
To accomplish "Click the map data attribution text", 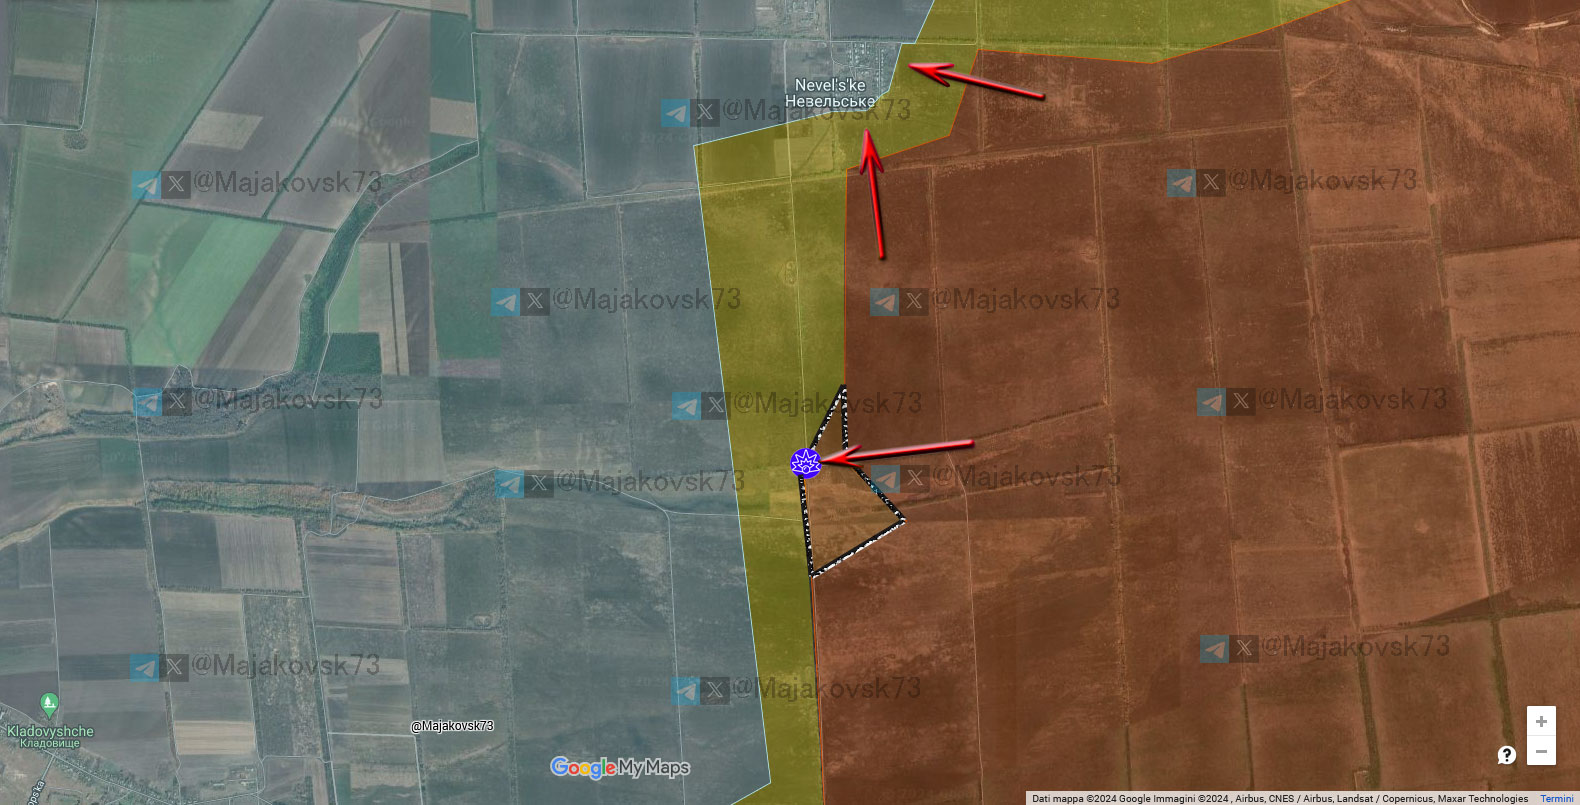I will tap(1280, 799).
